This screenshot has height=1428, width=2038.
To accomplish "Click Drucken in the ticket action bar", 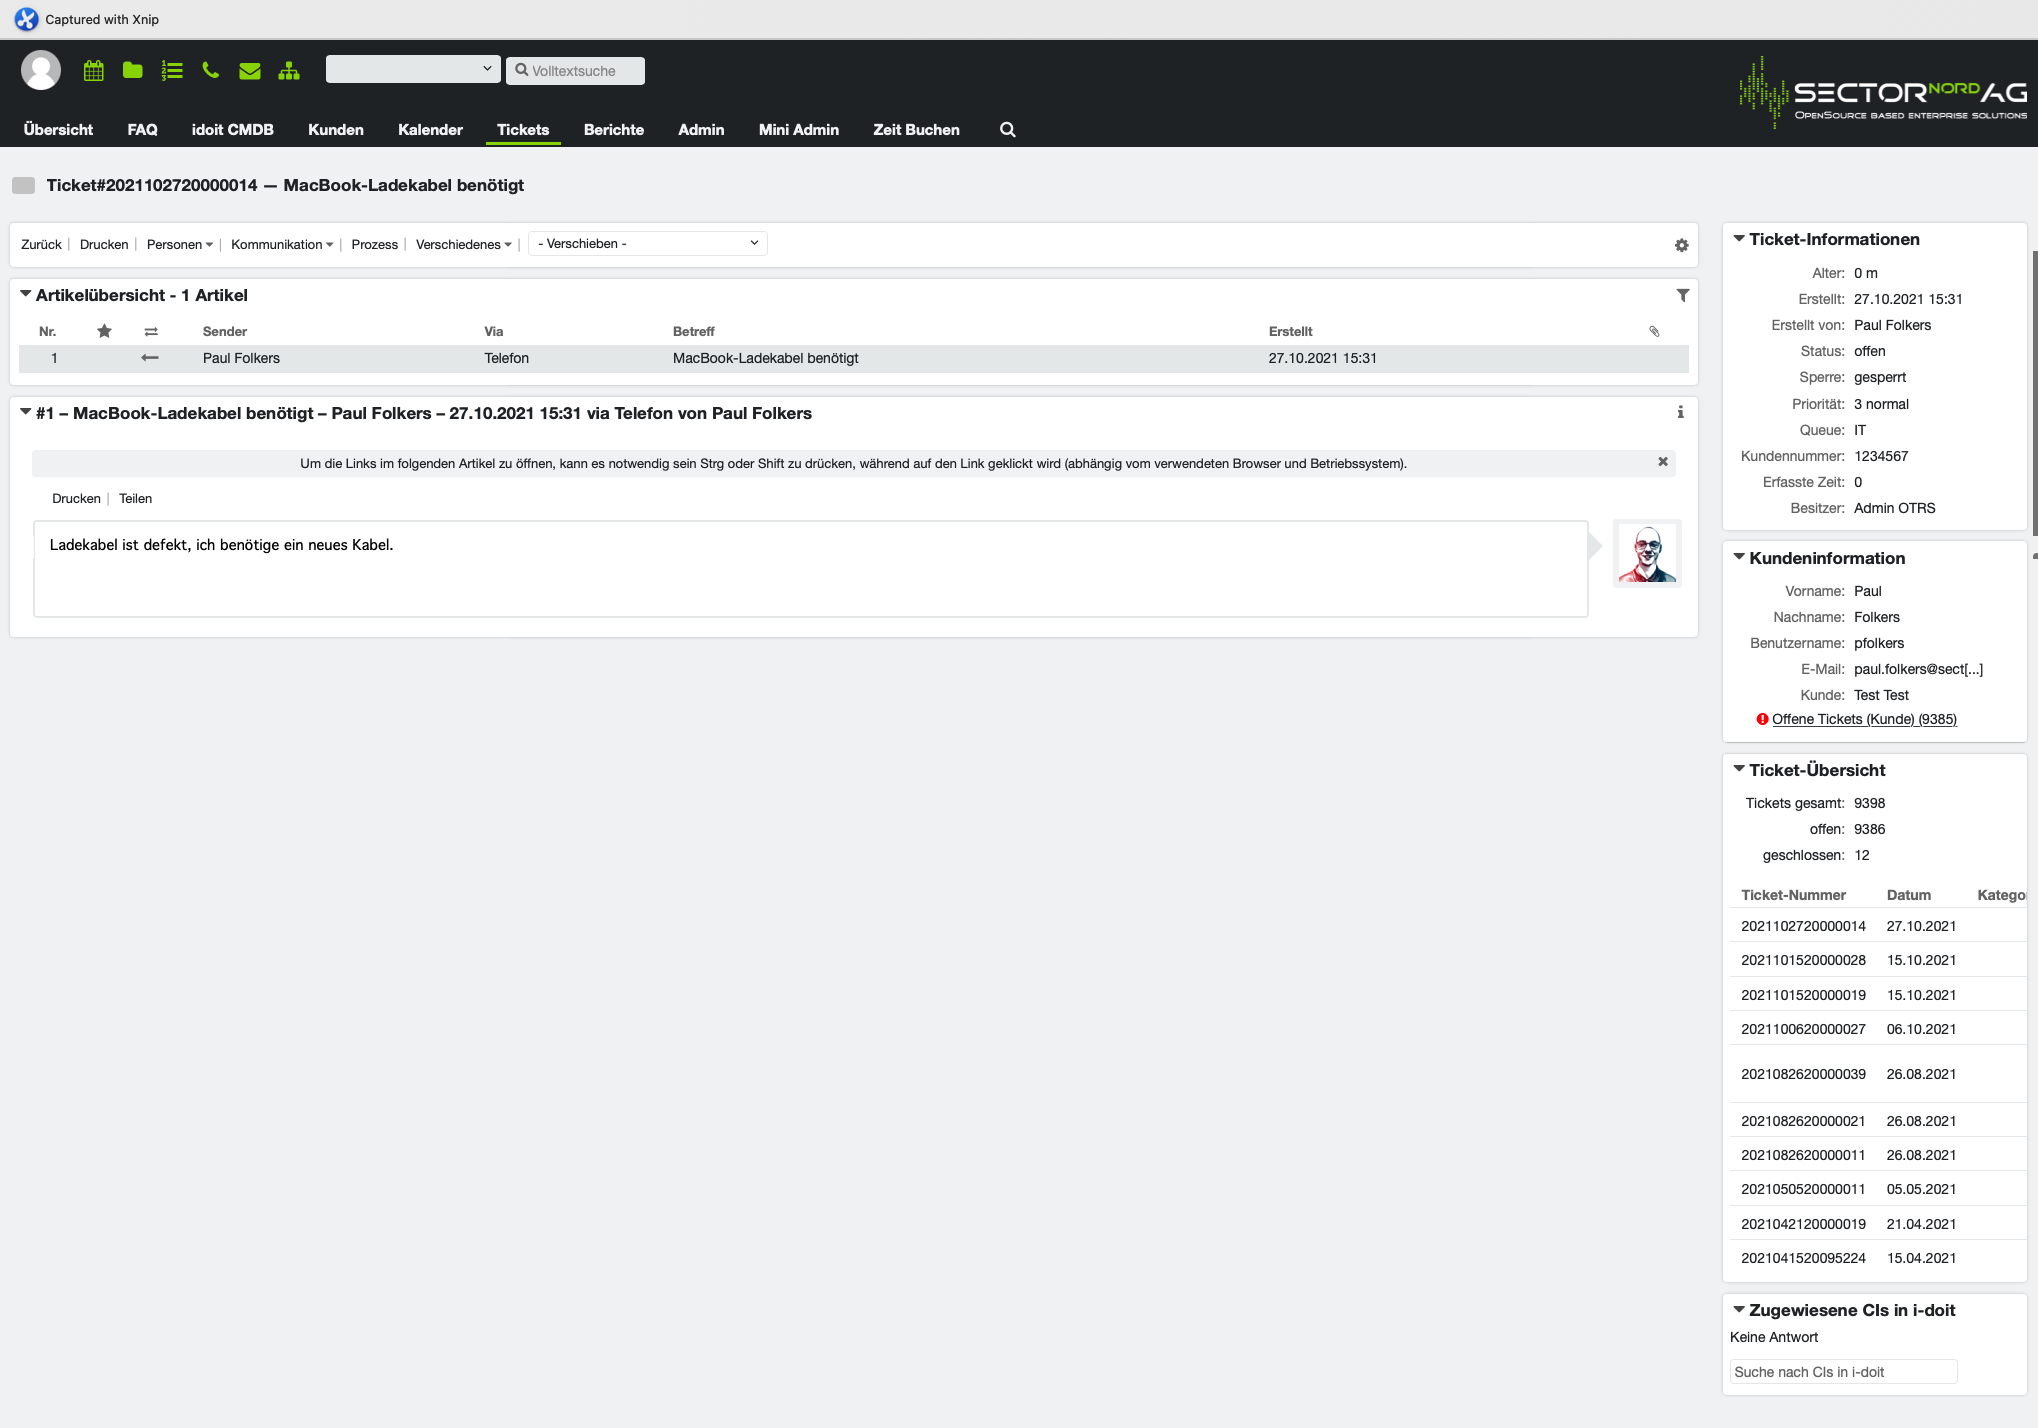I will pyautogui.click(x=104, y=245).
